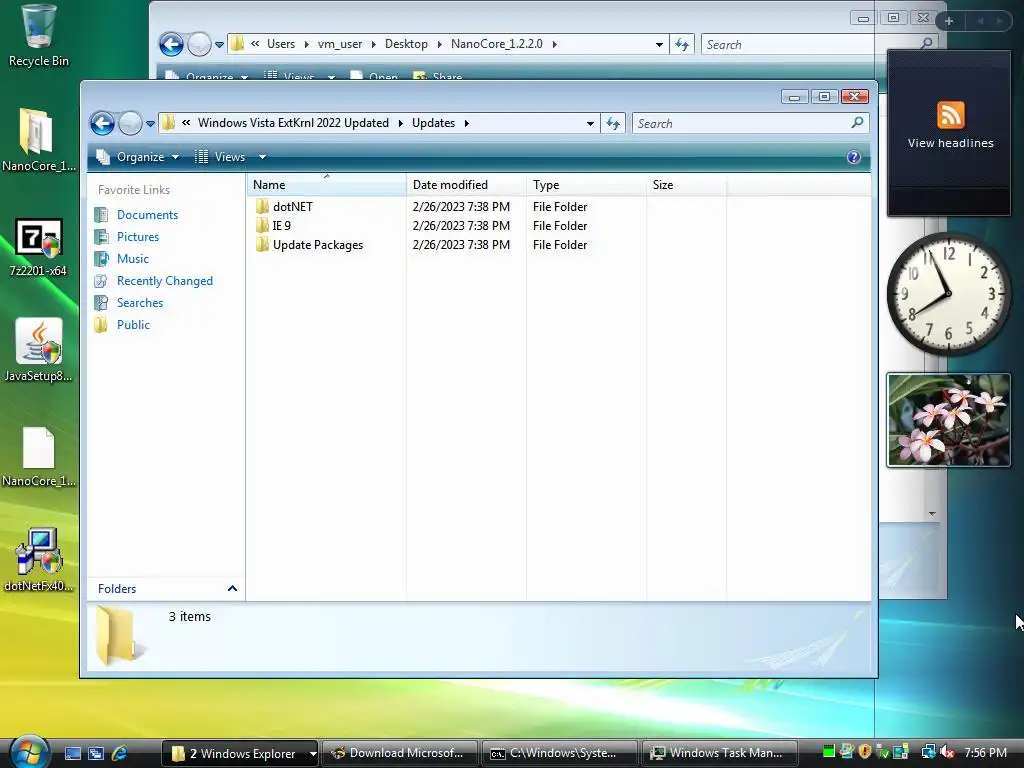Expand the arrow before Updates in the breadcrumb
The image size is (1024, 768).
[x=400, y=123]
